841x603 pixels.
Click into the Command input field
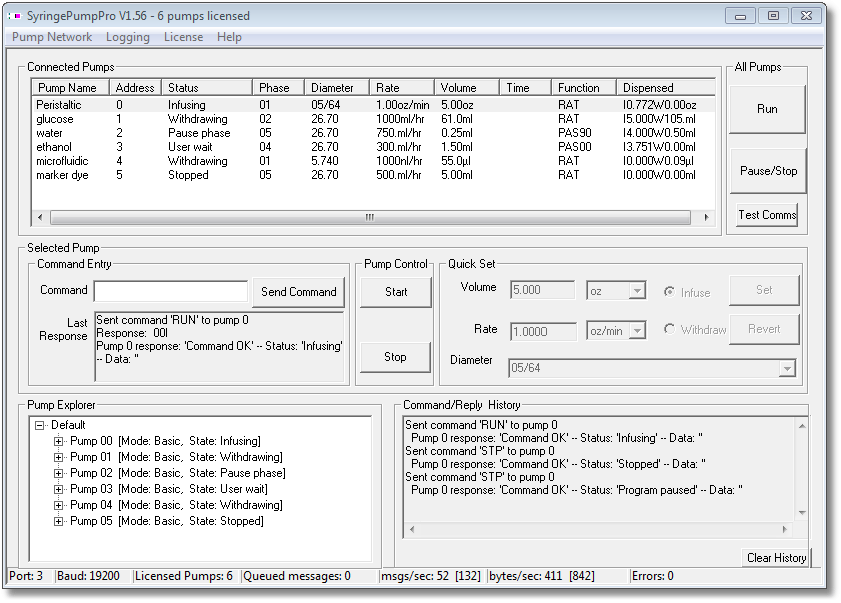coord(171,291)
